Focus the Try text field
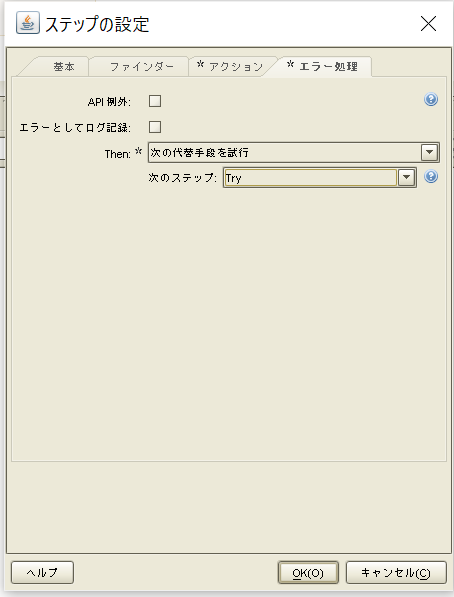Image resolution: width=454 pixels, height=597 pixels. [x=310, y=178]
